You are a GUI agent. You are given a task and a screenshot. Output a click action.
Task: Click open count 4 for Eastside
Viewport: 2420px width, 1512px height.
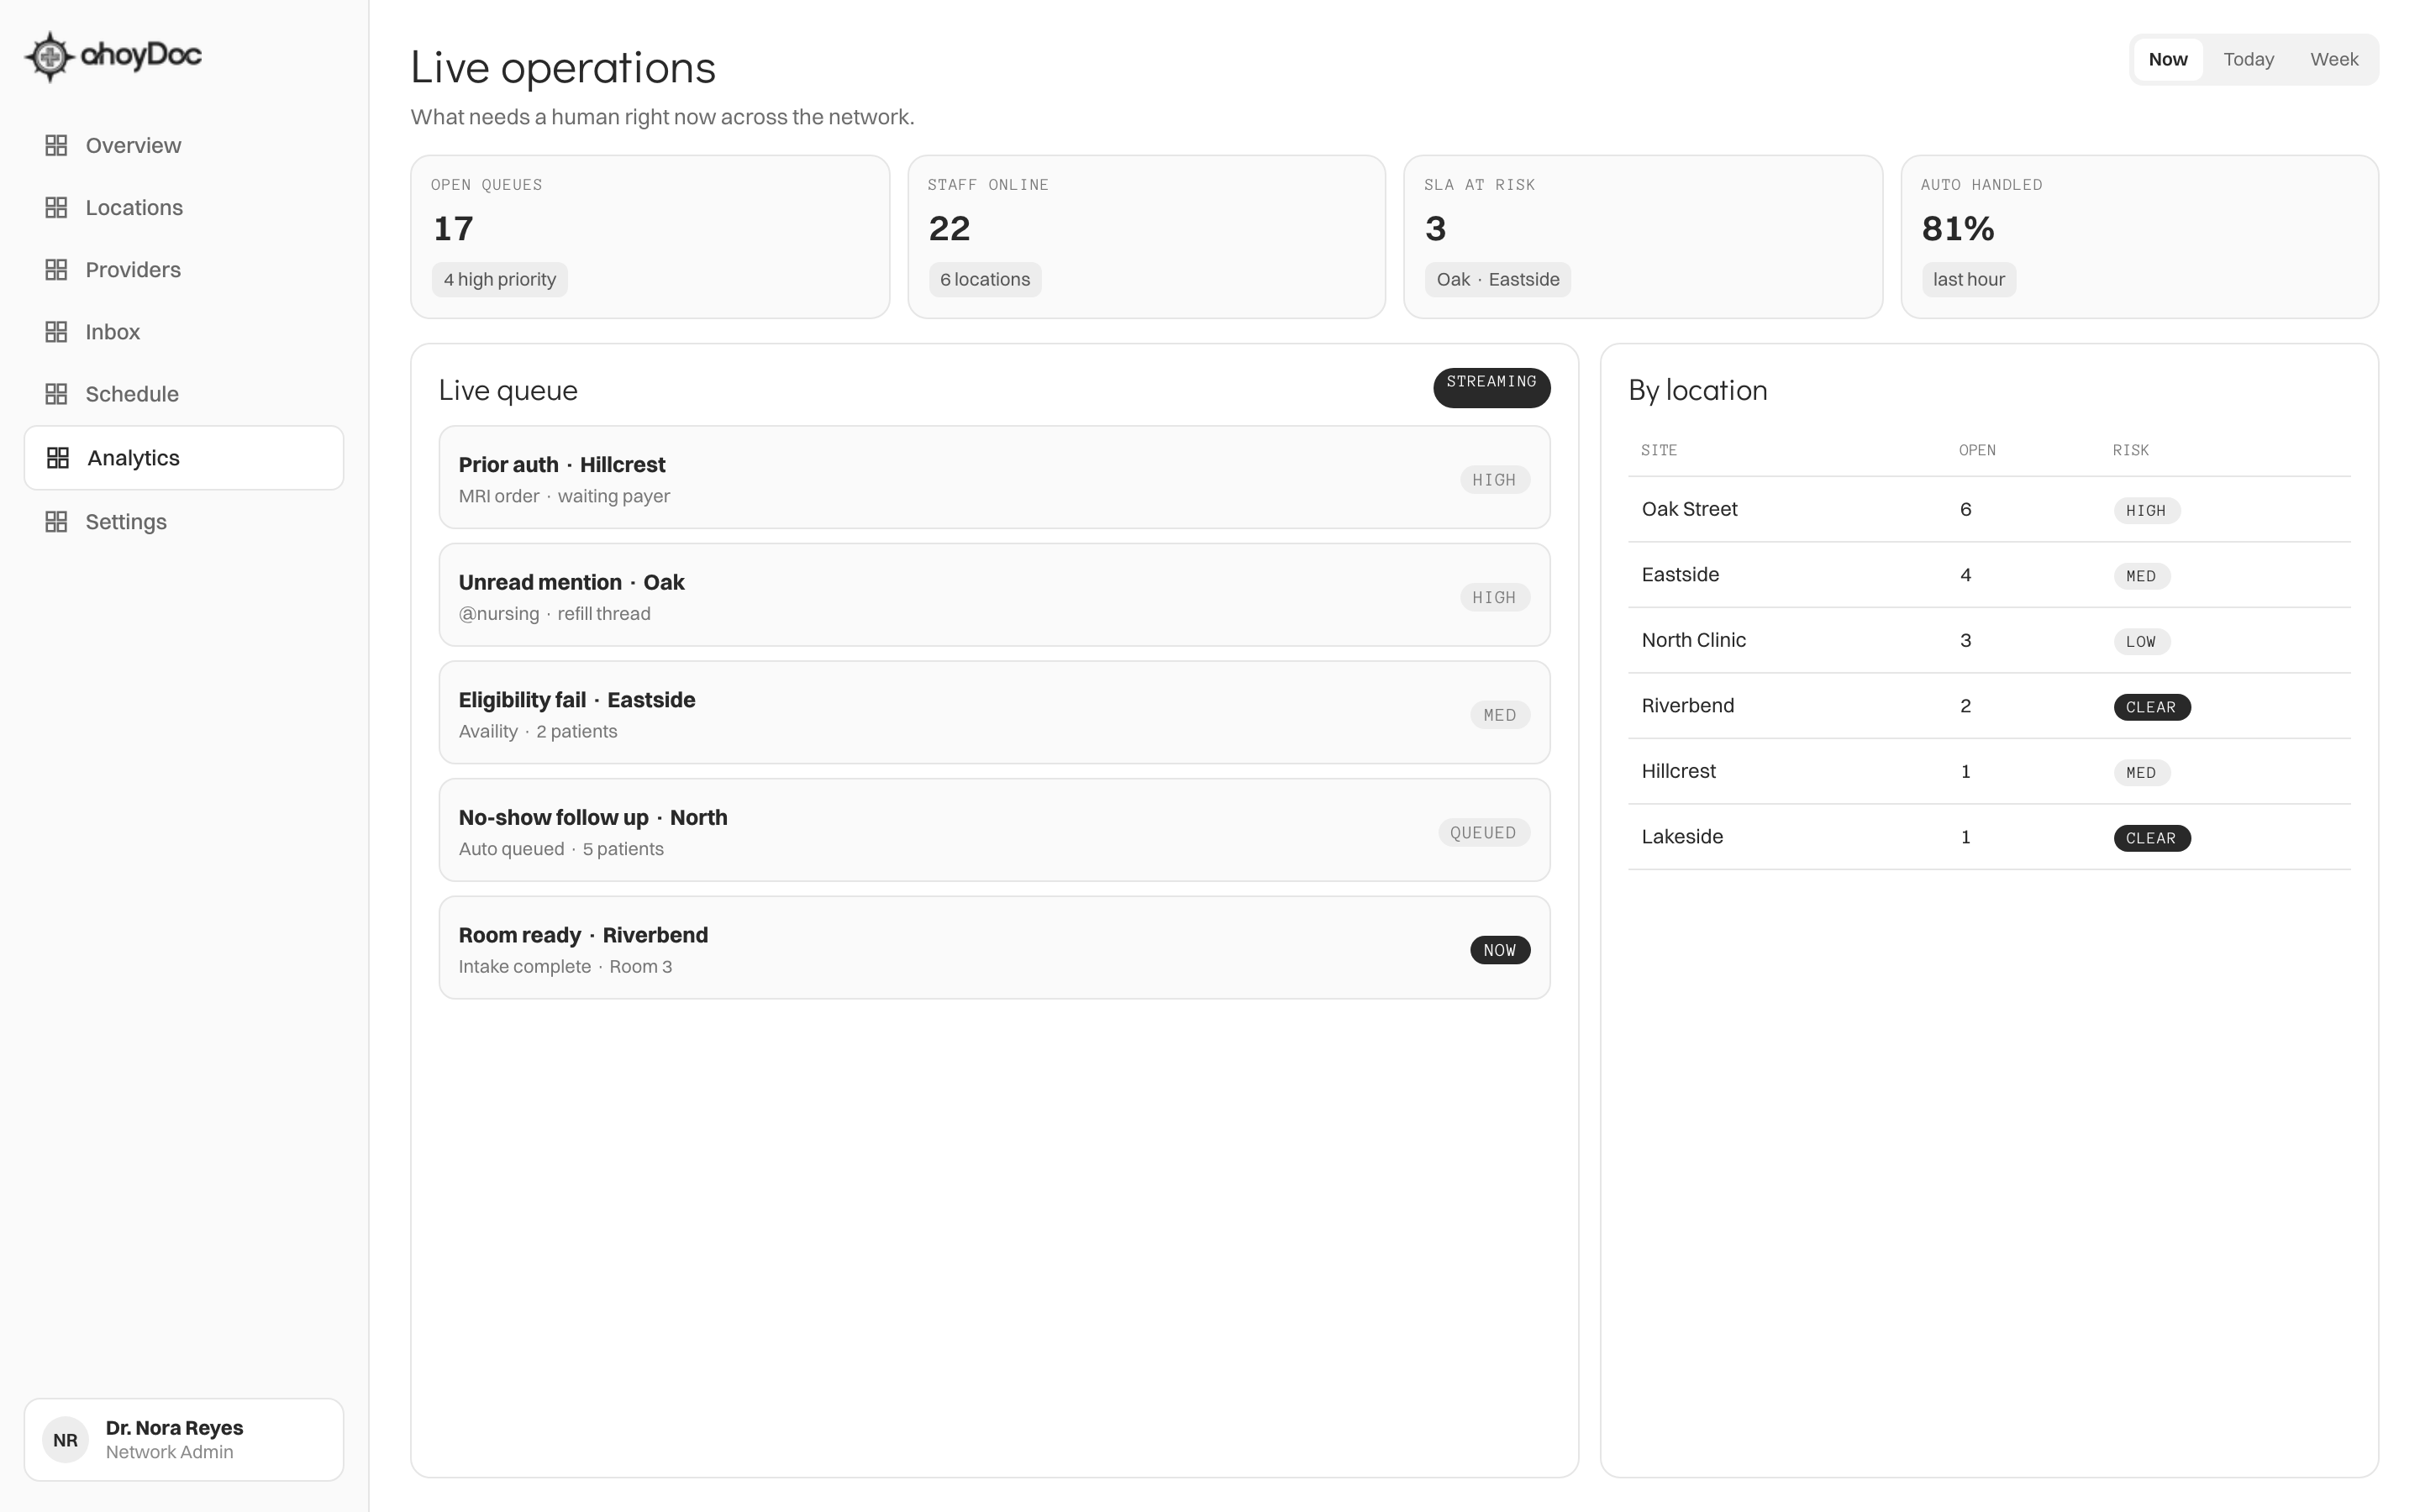click(x=1965, y=576)
